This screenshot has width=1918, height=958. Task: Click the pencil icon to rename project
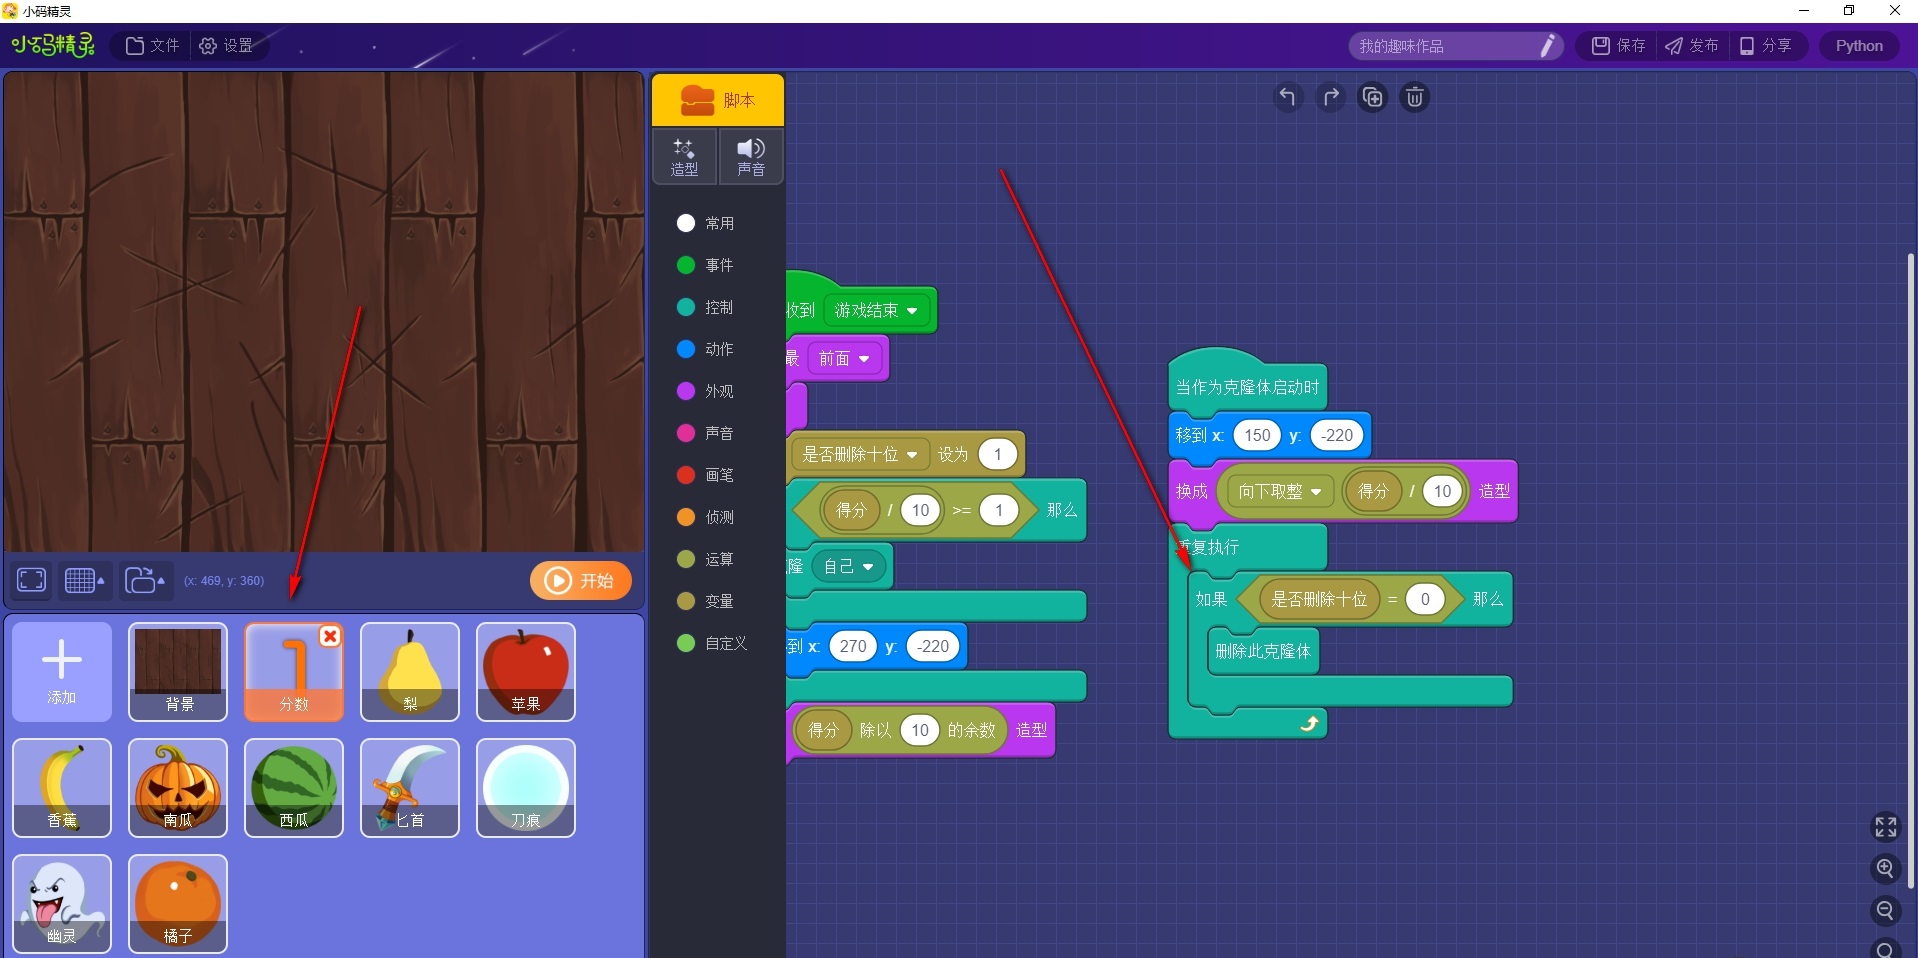tap(1547, 46)
